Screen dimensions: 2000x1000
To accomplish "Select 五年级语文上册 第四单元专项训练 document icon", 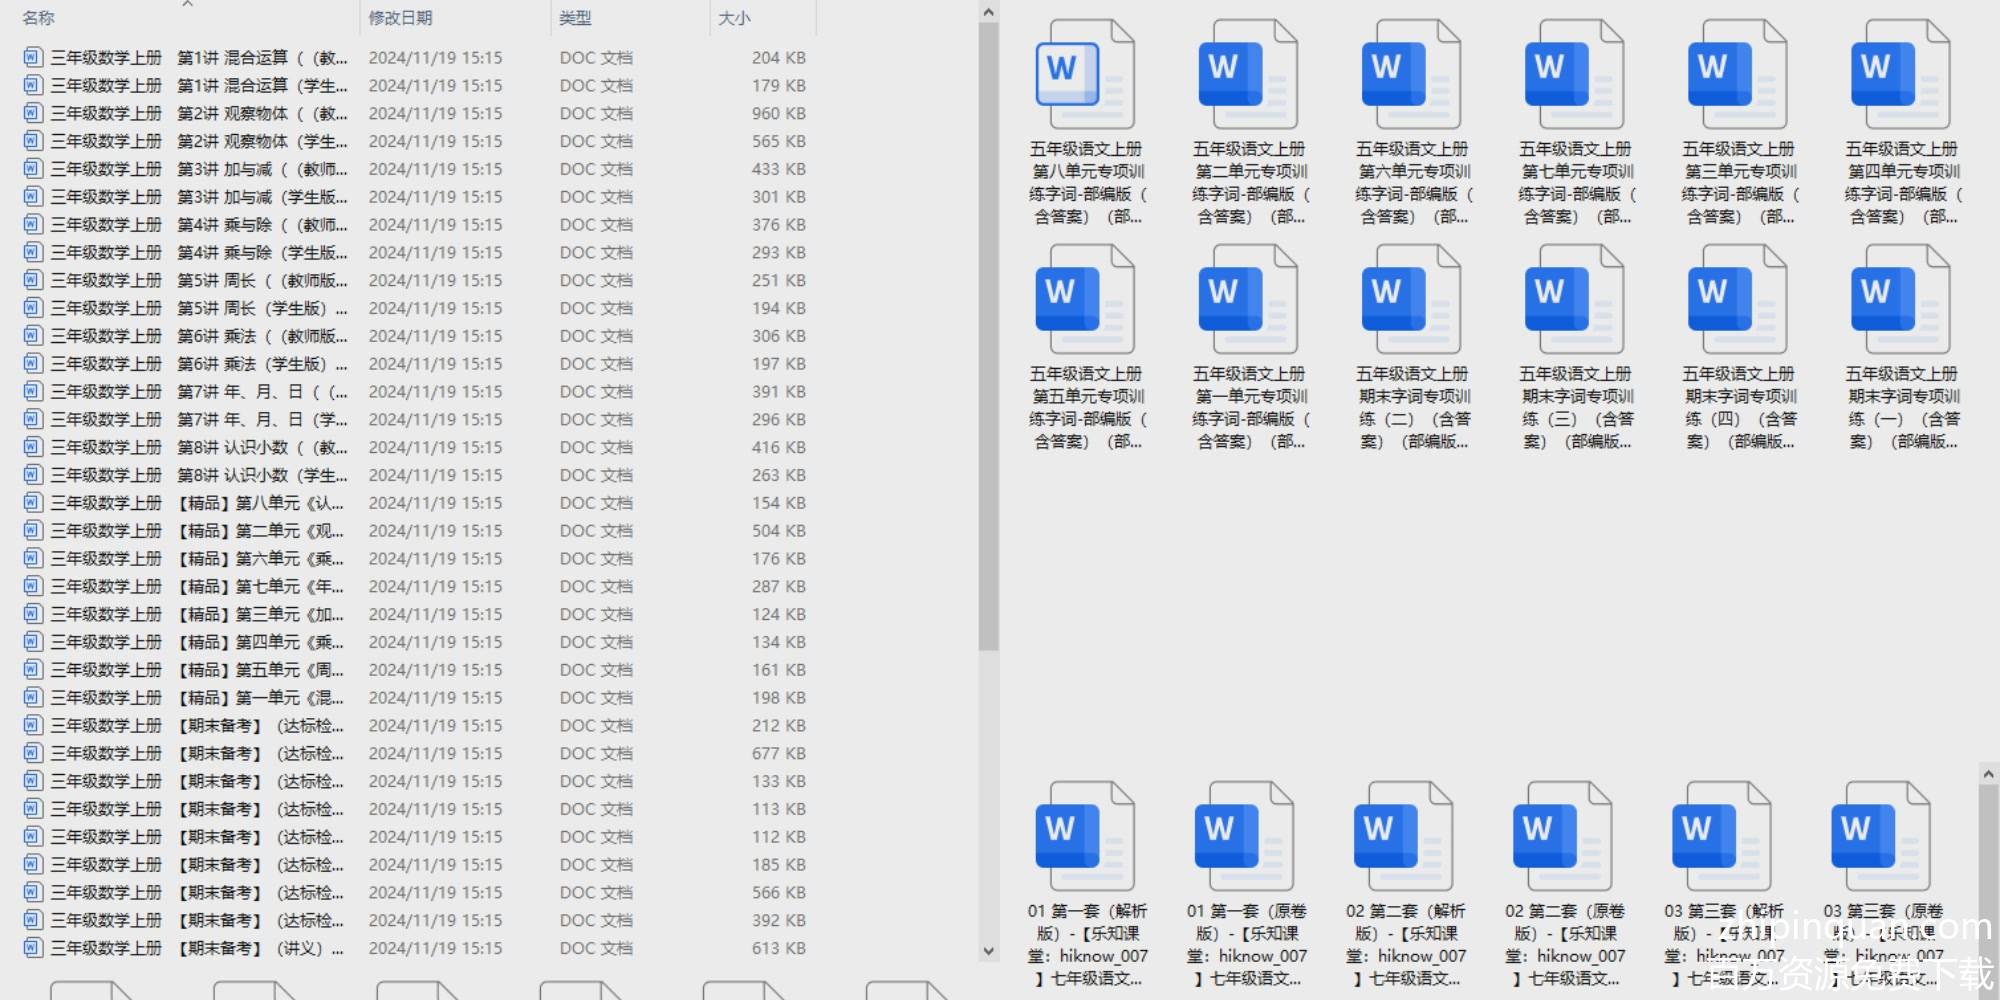I will click(x=1900, y=75).
